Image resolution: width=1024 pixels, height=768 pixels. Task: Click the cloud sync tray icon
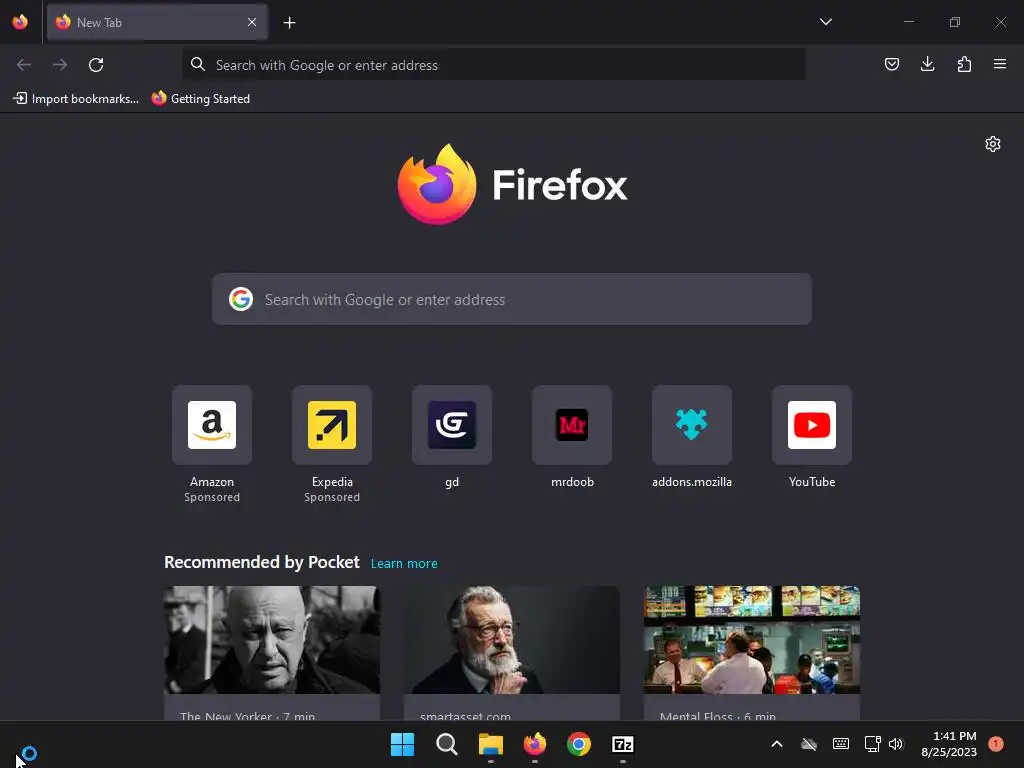[x=809, y=744]
